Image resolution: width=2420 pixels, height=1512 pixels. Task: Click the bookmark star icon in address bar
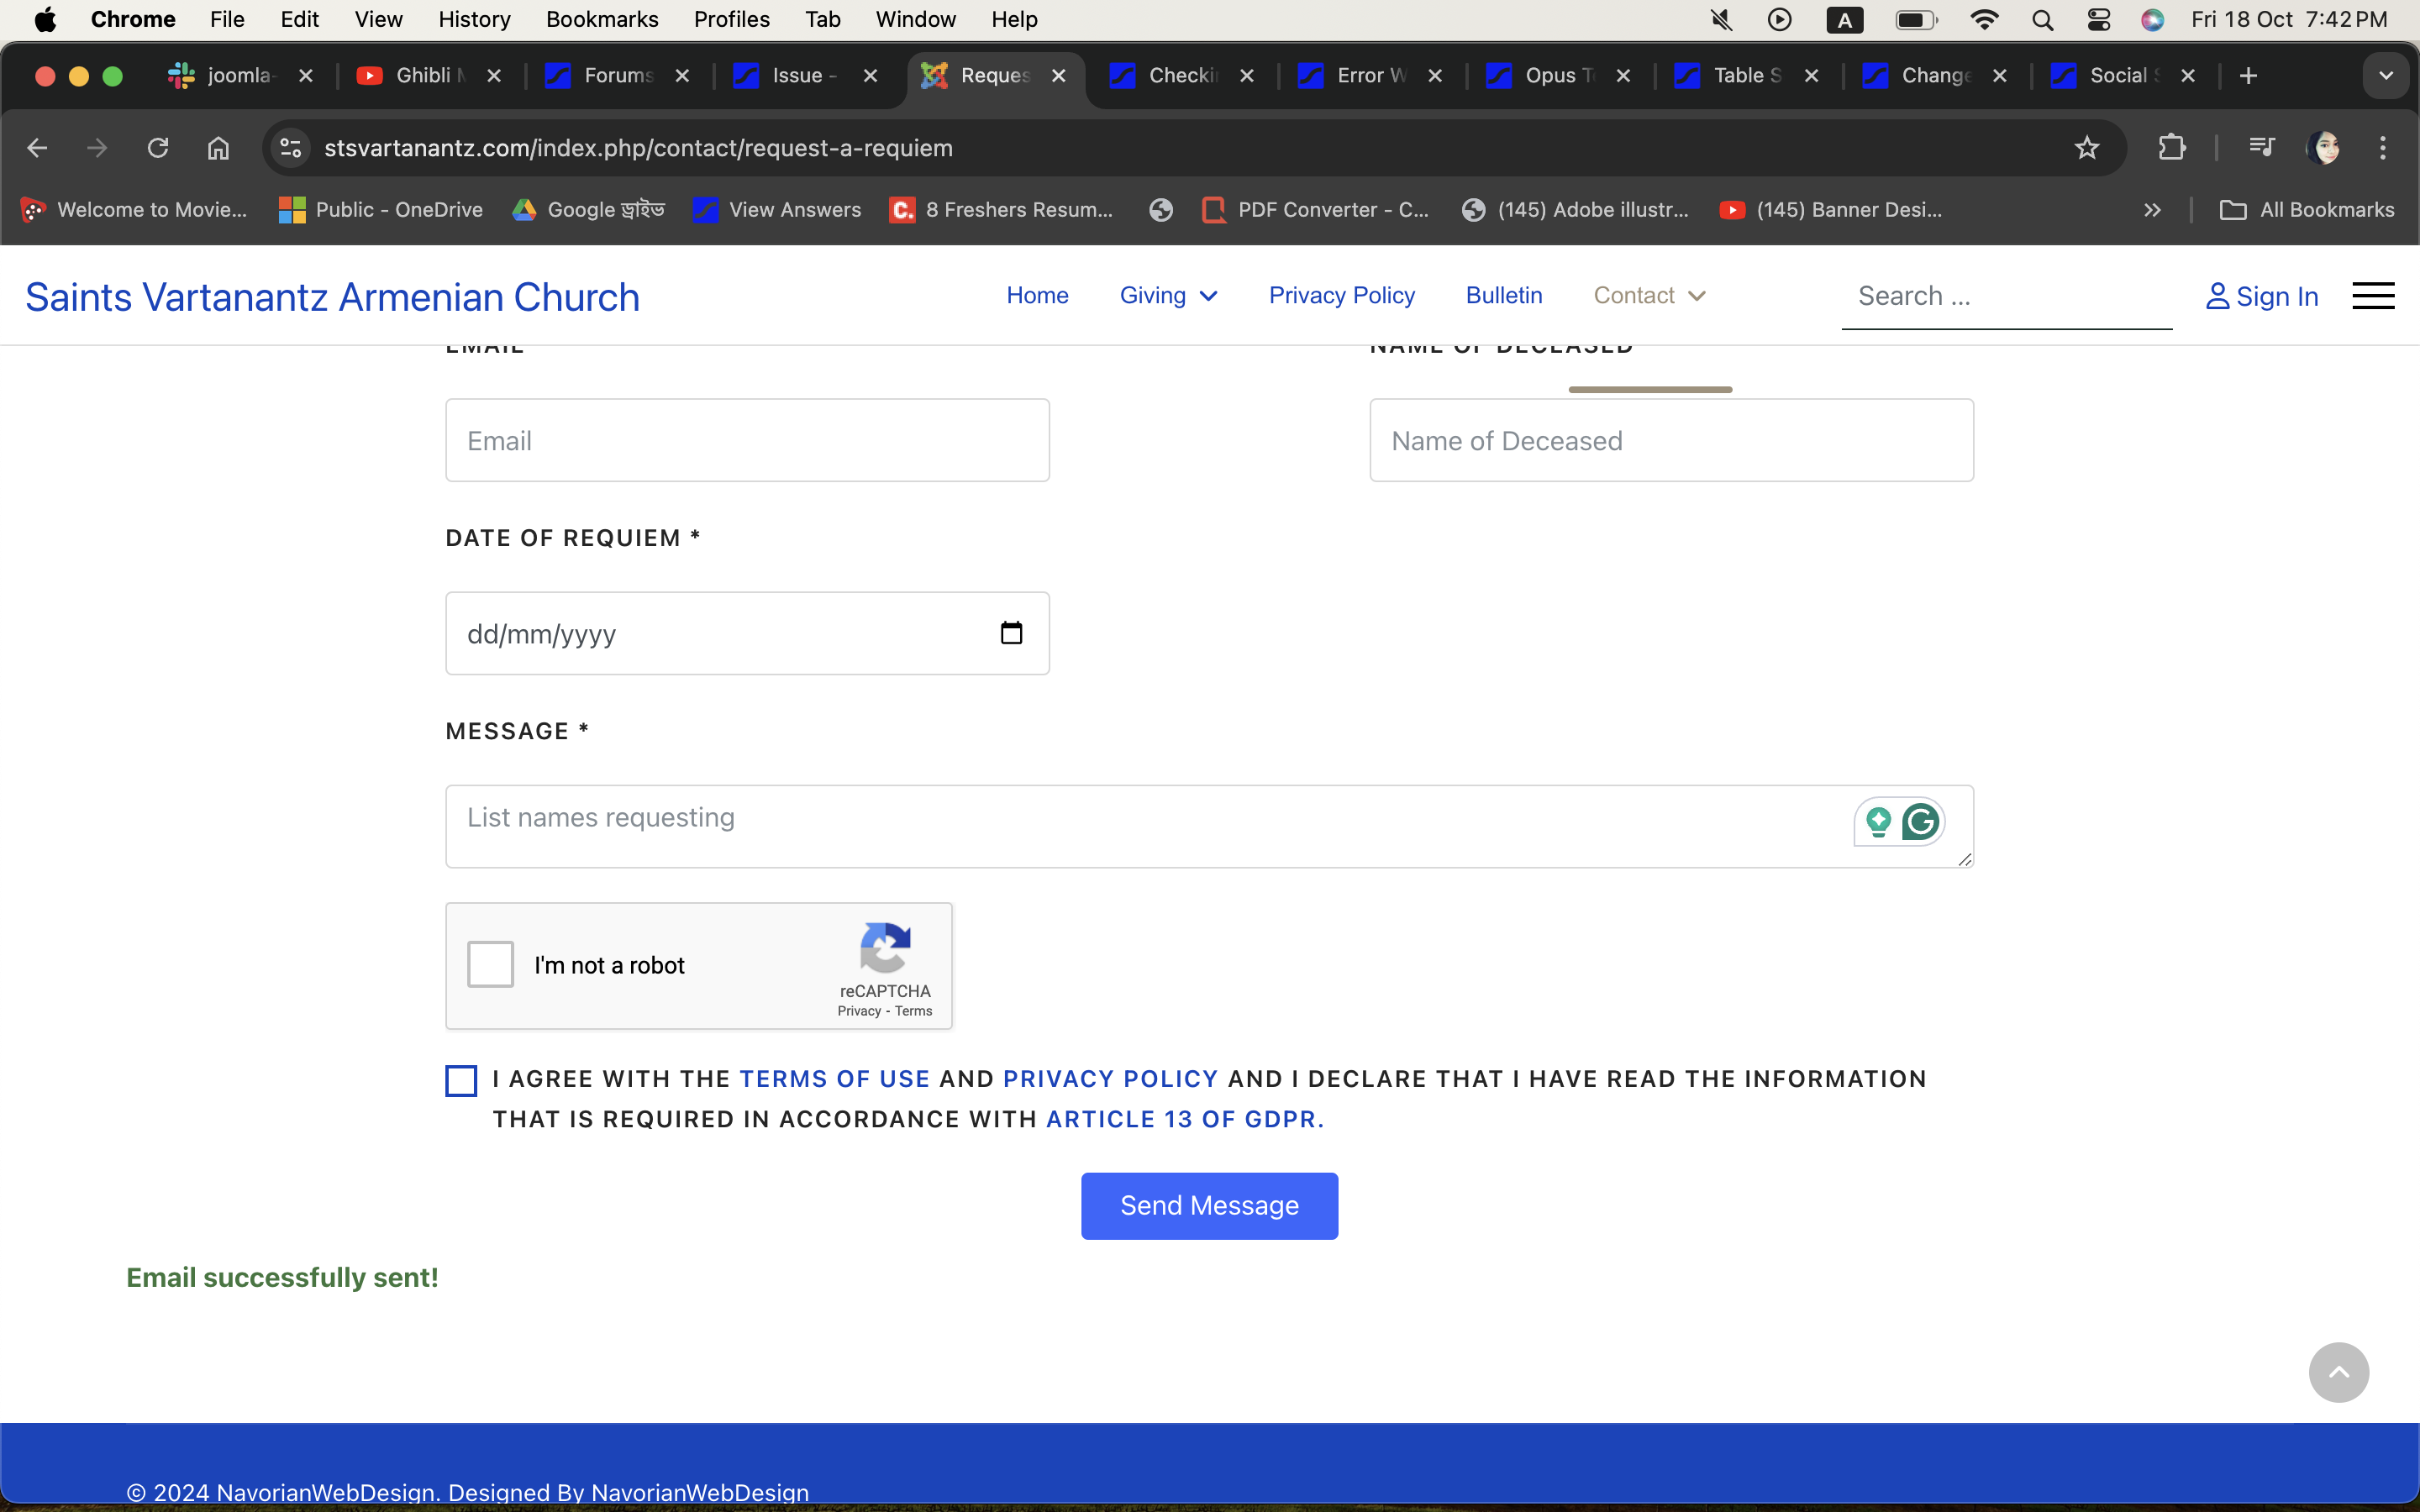coord(2086,148)
